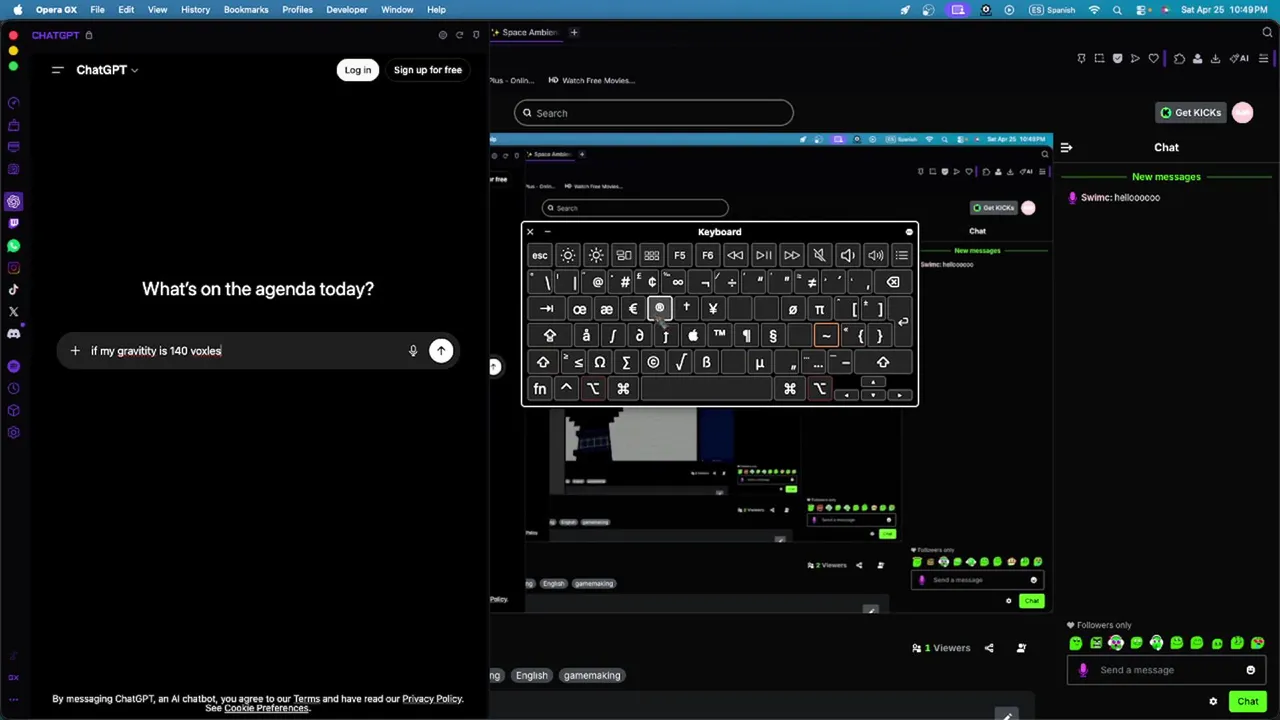1280x720 pixels.
Task: Open the Keyboard viewer options menu
Action: coord(908,232)
